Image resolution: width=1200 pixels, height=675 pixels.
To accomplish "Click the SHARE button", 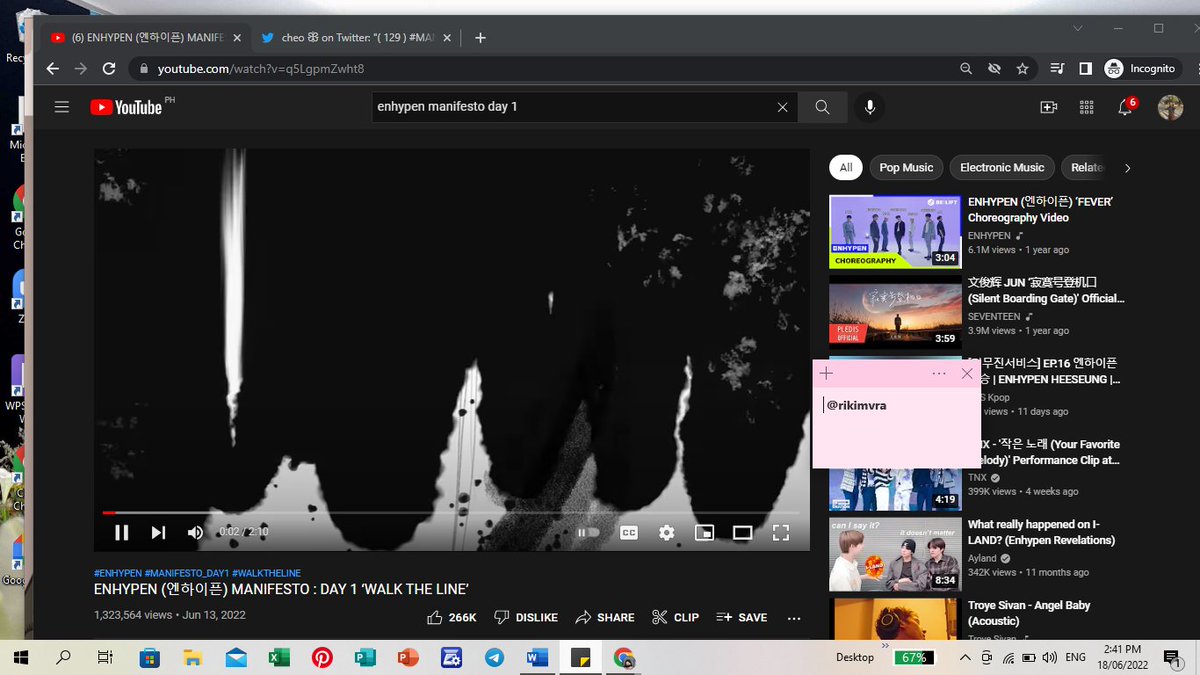I will click(605, 618).
